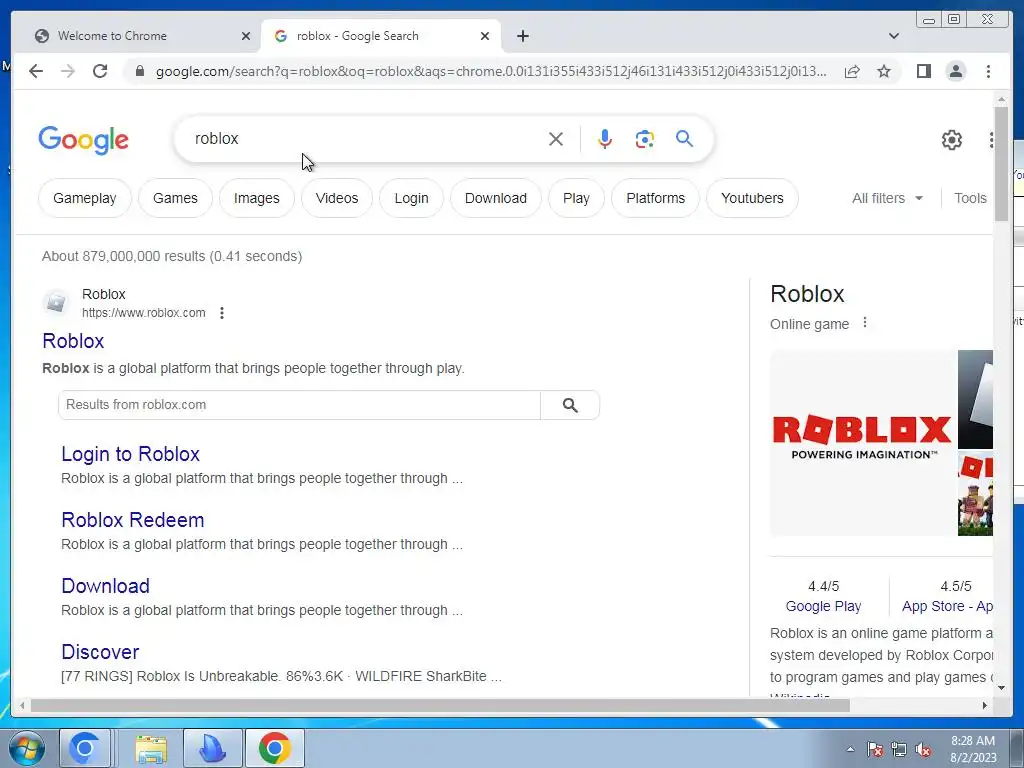Go back to the previous page
1024x768 pixels.
click(36, 71)
